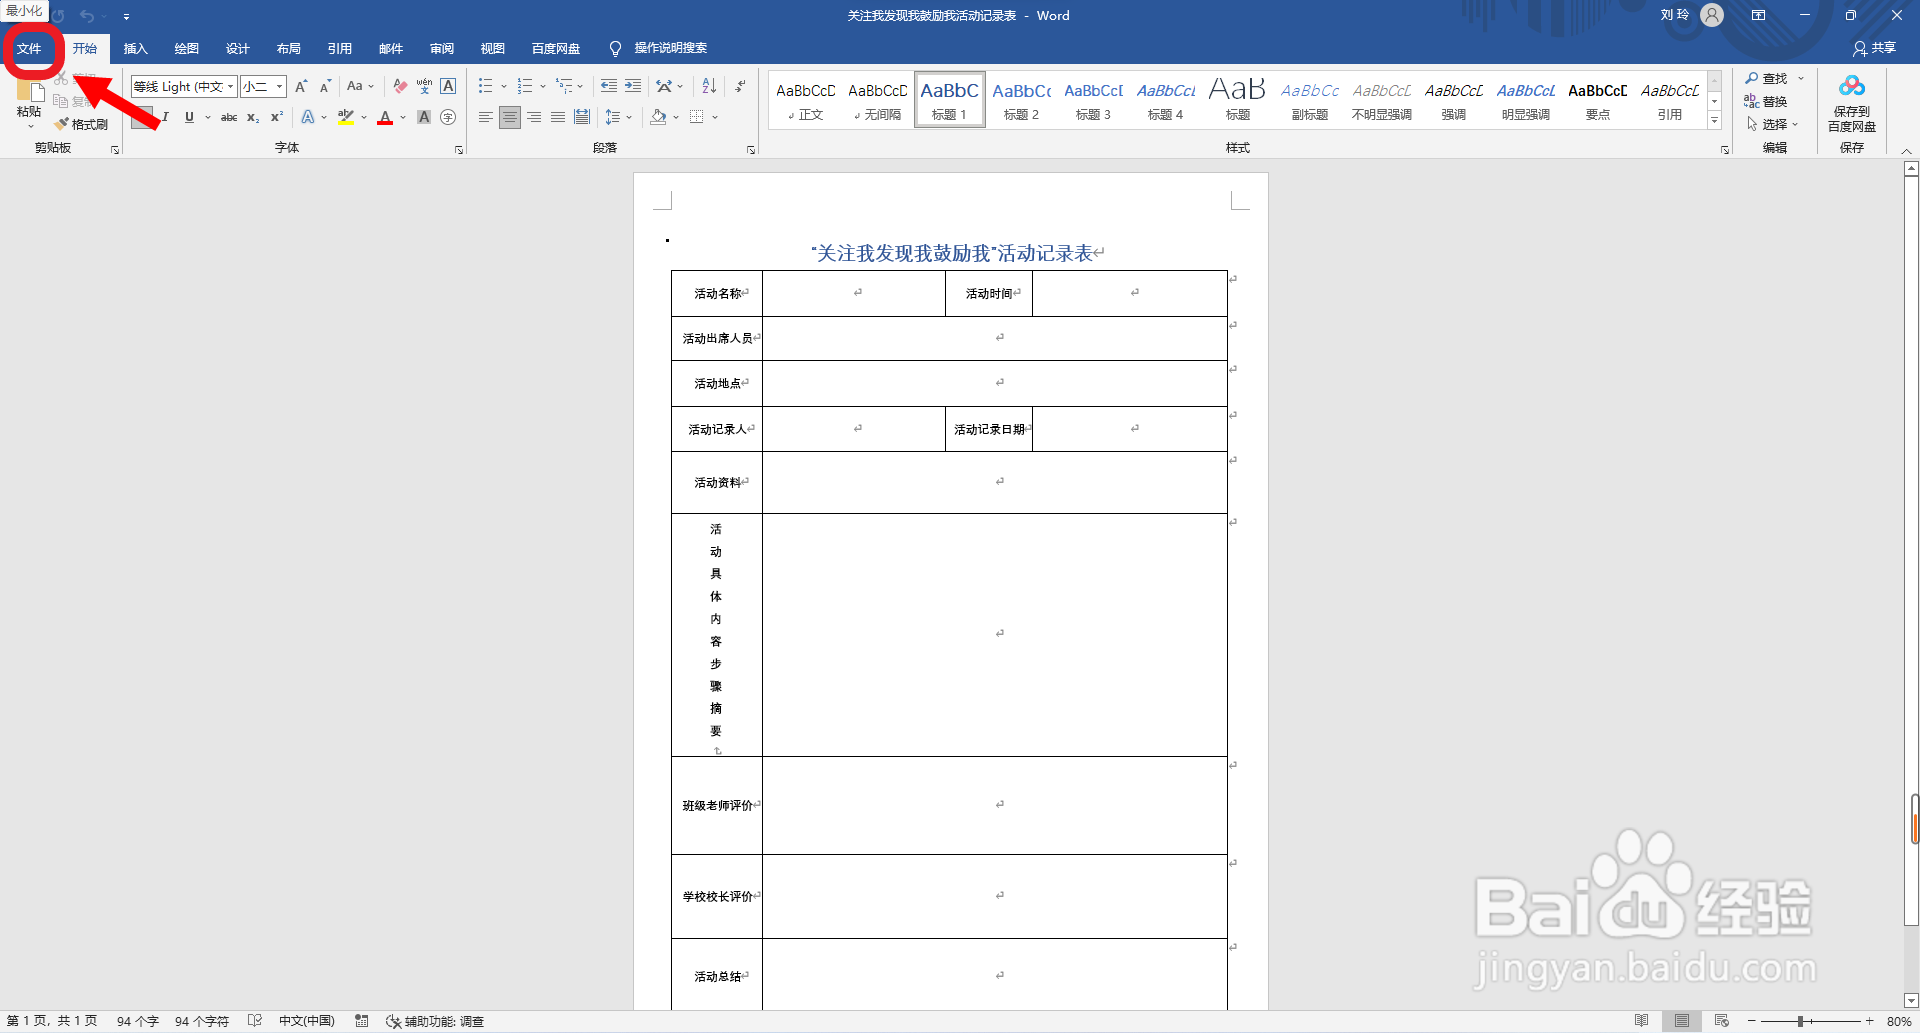Switch to the 百度网盘 tab
Image resolution: width=1920 pixels, height=1033 pixels.
555,48
